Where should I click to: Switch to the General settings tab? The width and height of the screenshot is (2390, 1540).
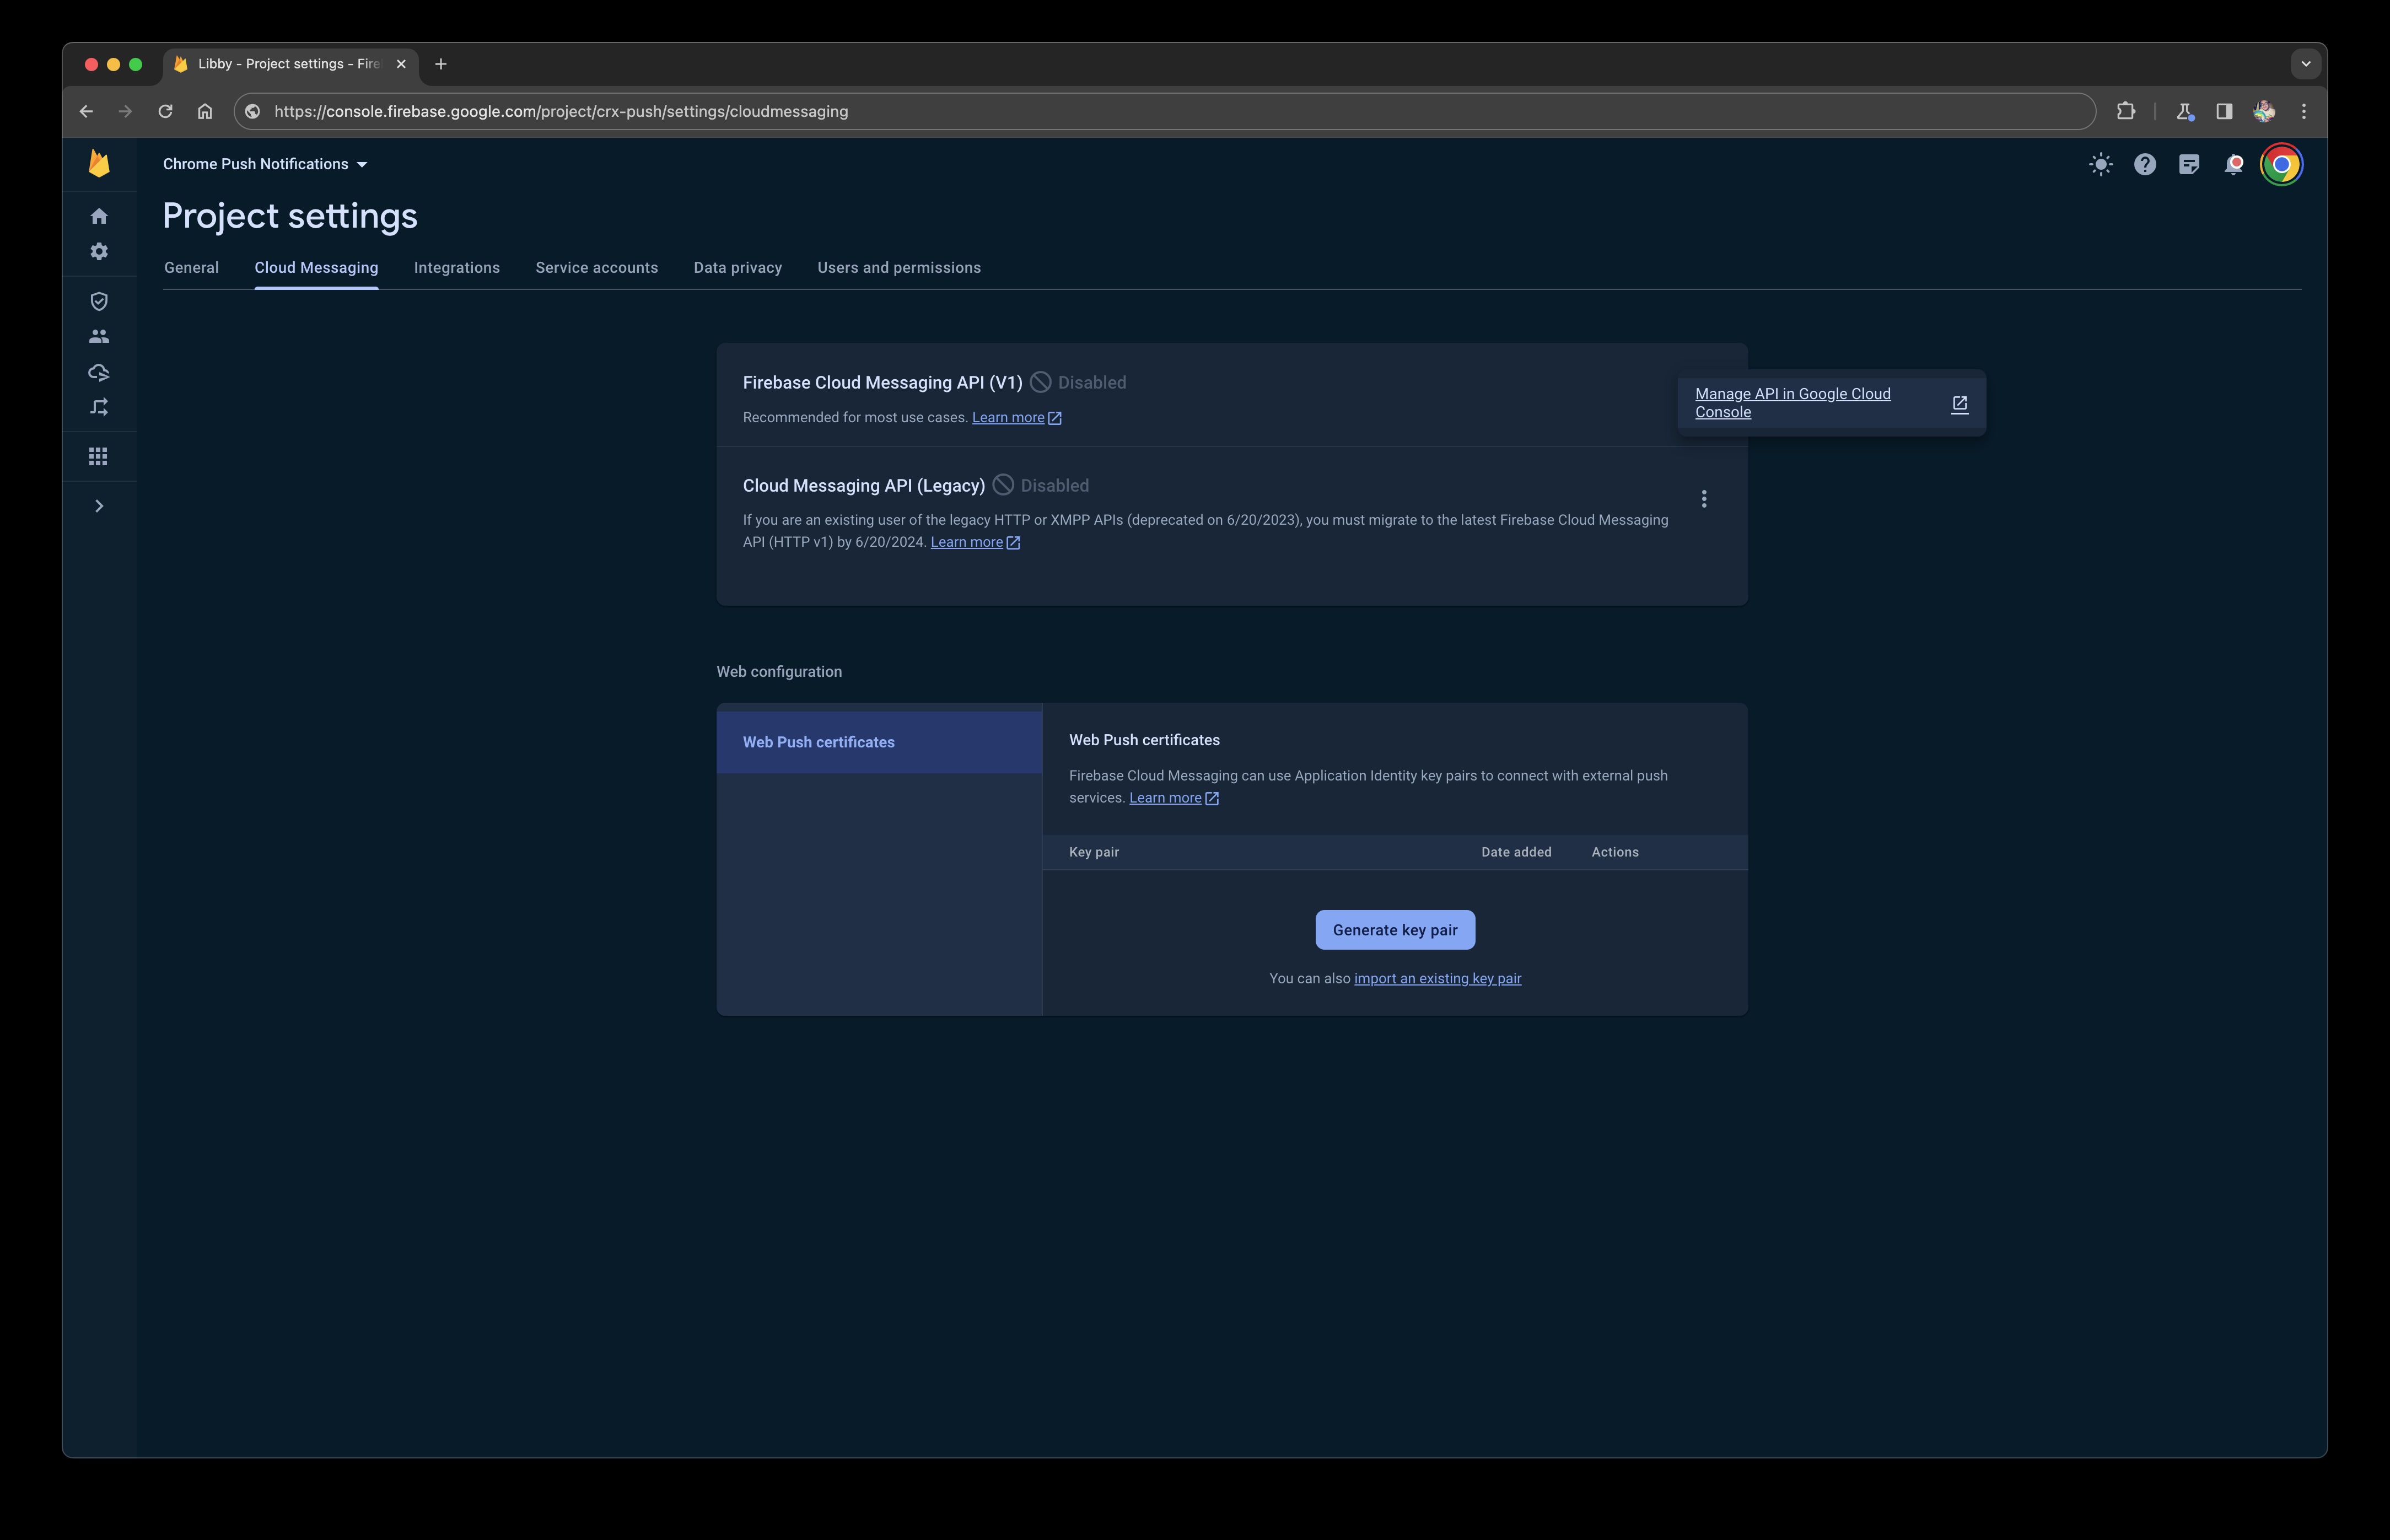click(x=190, y=267)
